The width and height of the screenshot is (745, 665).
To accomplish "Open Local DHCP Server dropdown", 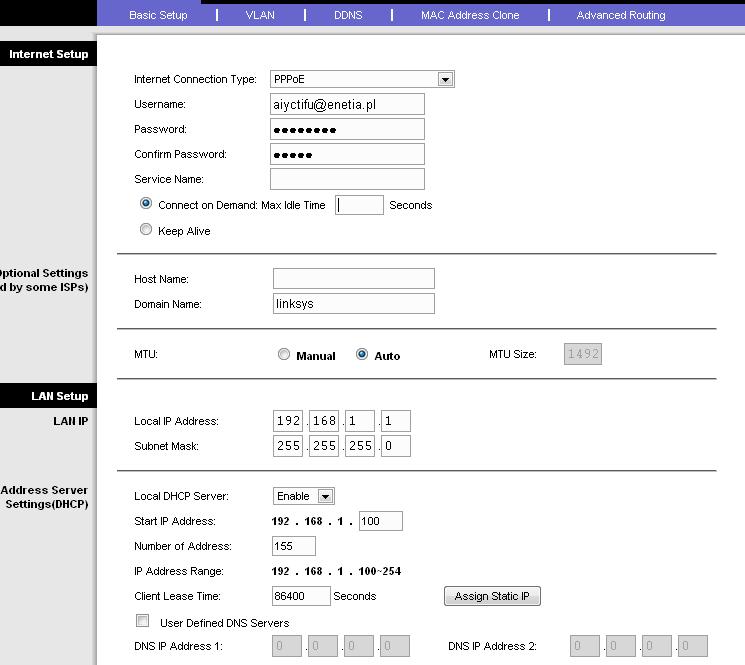I will [304, 496].
